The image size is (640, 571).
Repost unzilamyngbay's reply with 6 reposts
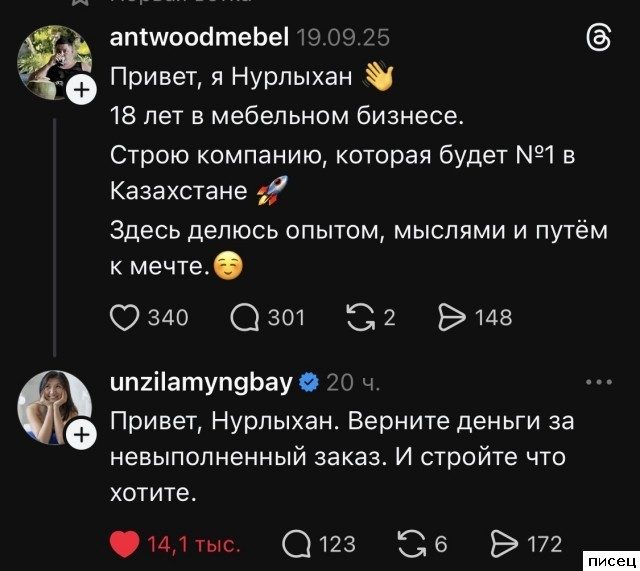coord(411,544)
